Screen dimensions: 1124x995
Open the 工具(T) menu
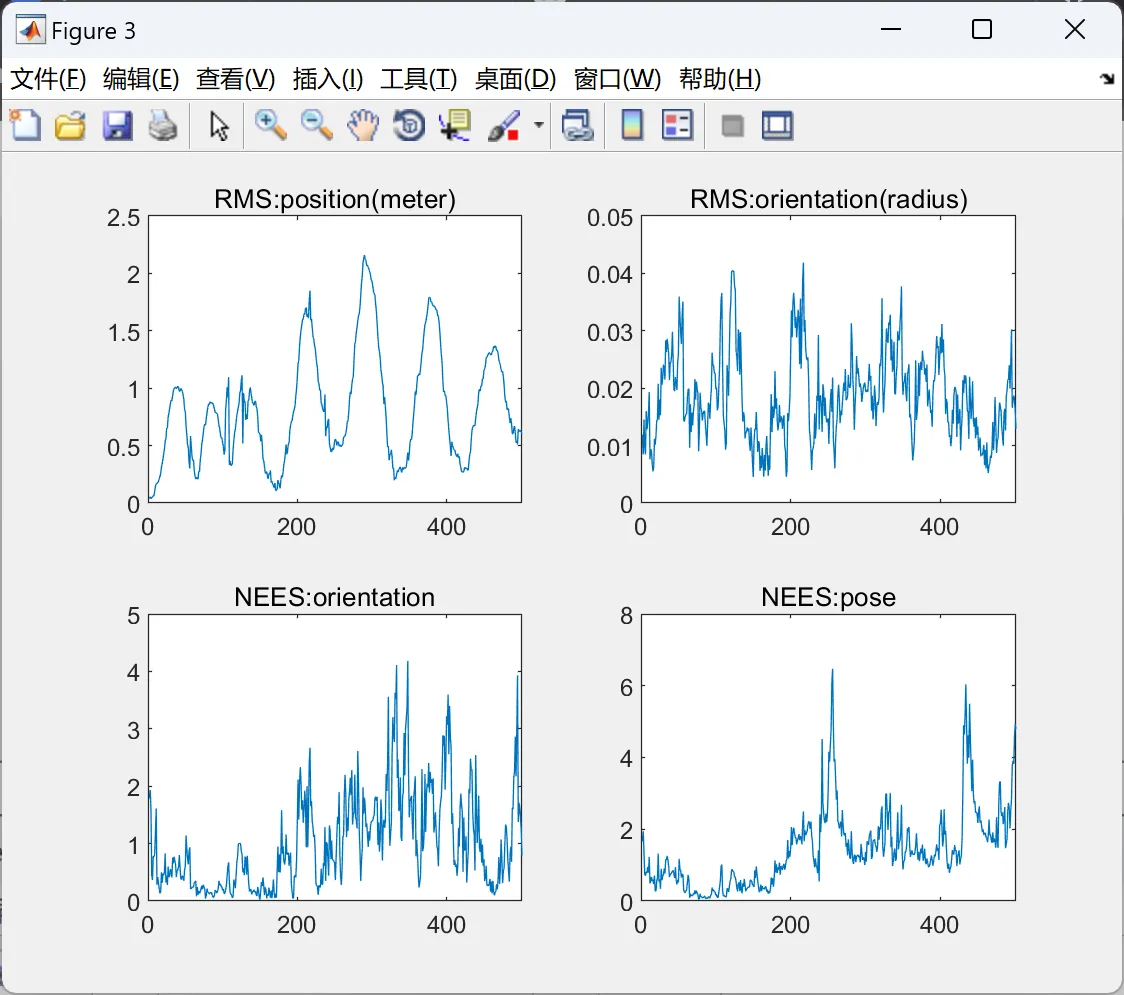coord(419,79)
